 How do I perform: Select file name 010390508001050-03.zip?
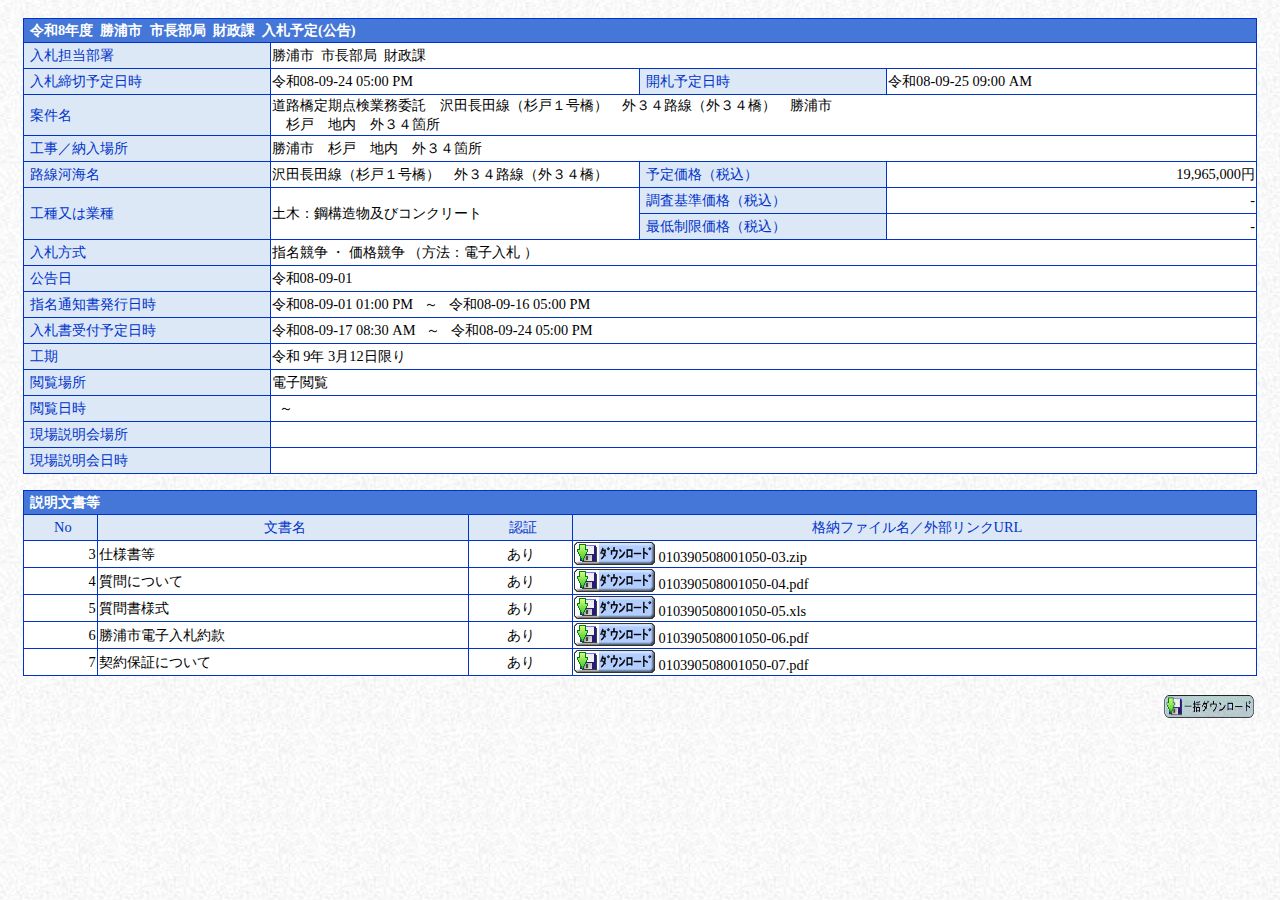coord(732,557)
